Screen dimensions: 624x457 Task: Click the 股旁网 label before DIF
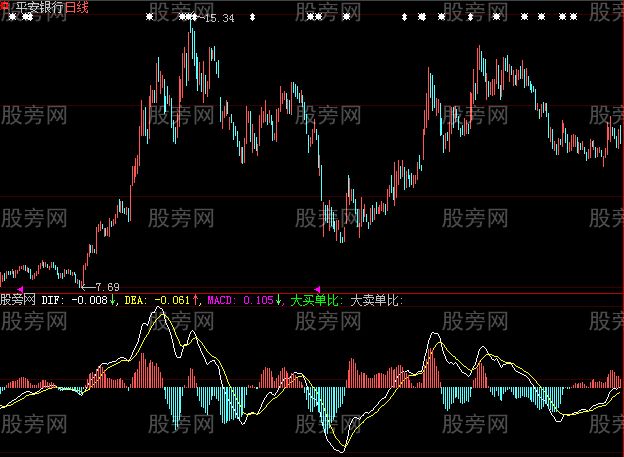(18, 300)
